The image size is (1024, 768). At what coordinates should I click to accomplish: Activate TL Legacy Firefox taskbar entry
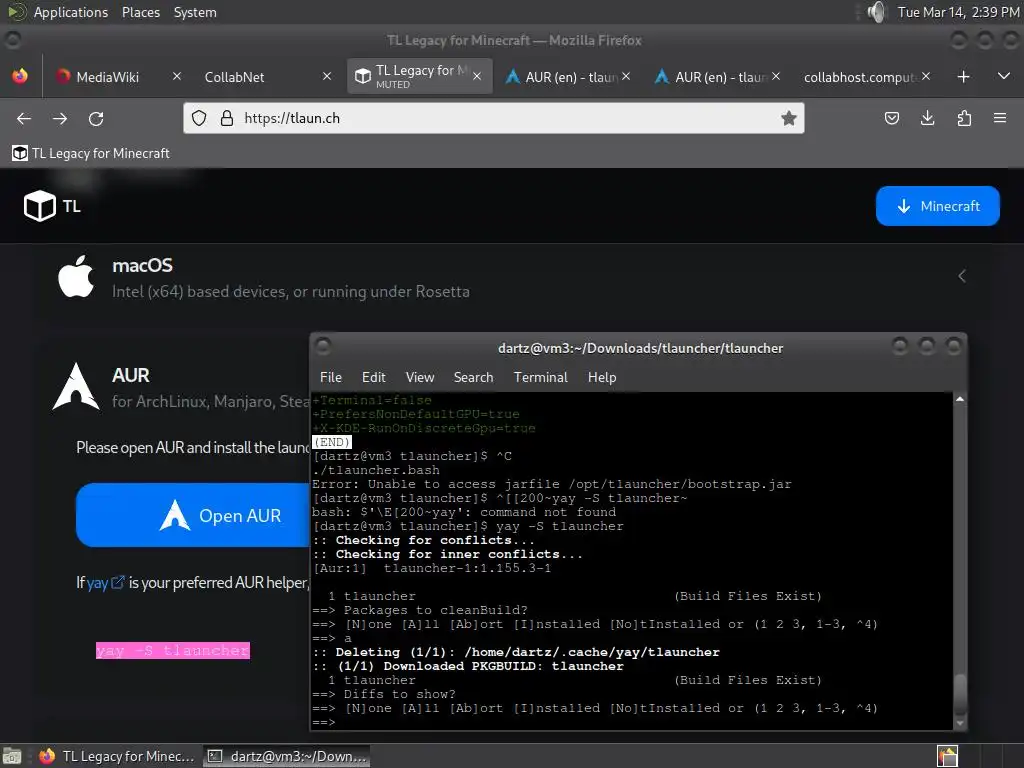tap(117, 756)
